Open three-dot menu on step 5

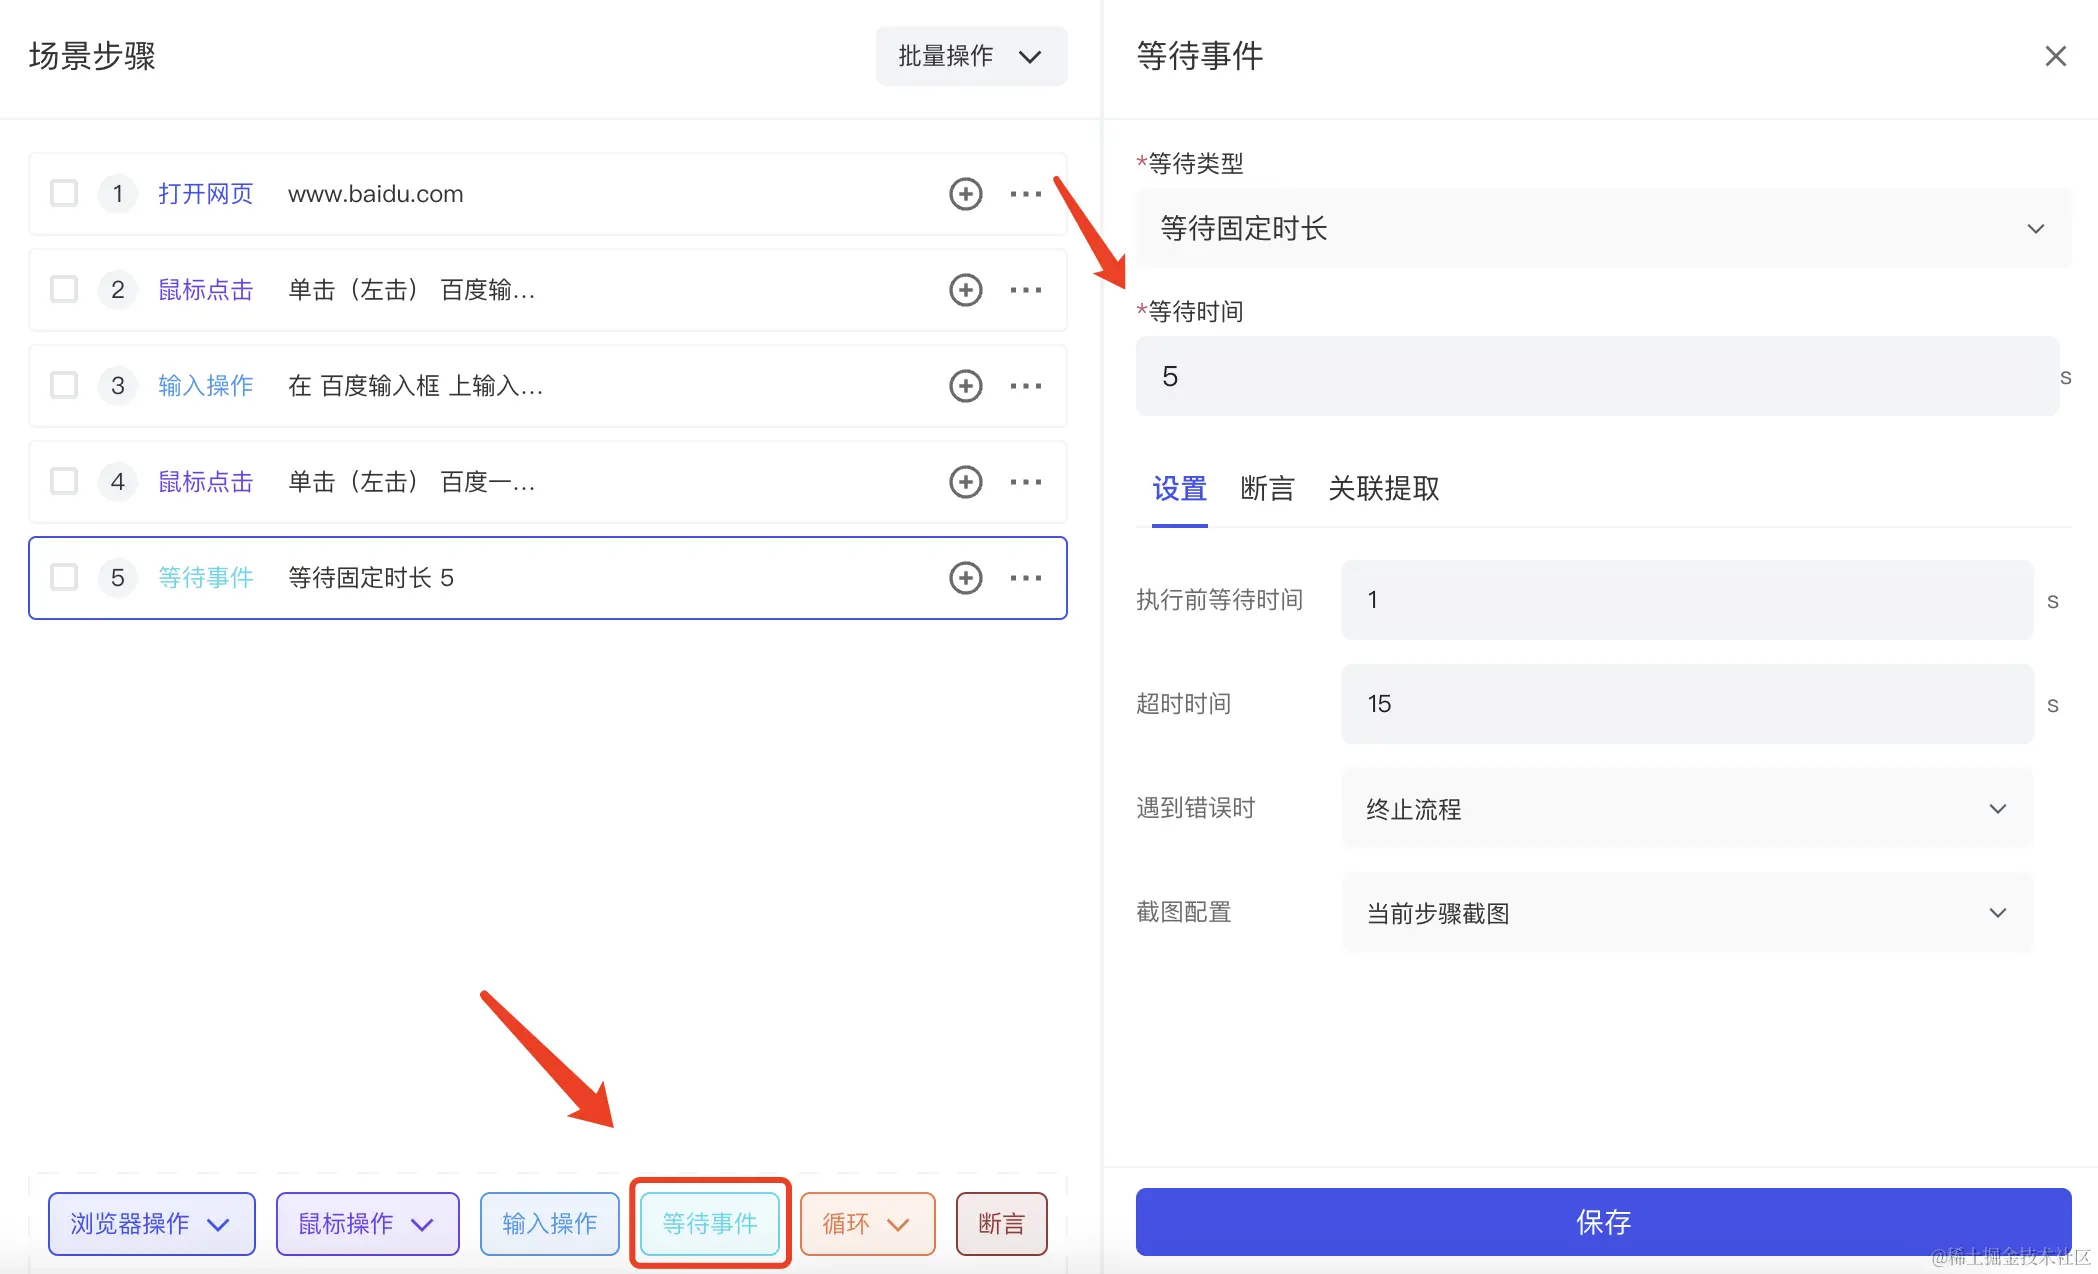click(1025, 578)
